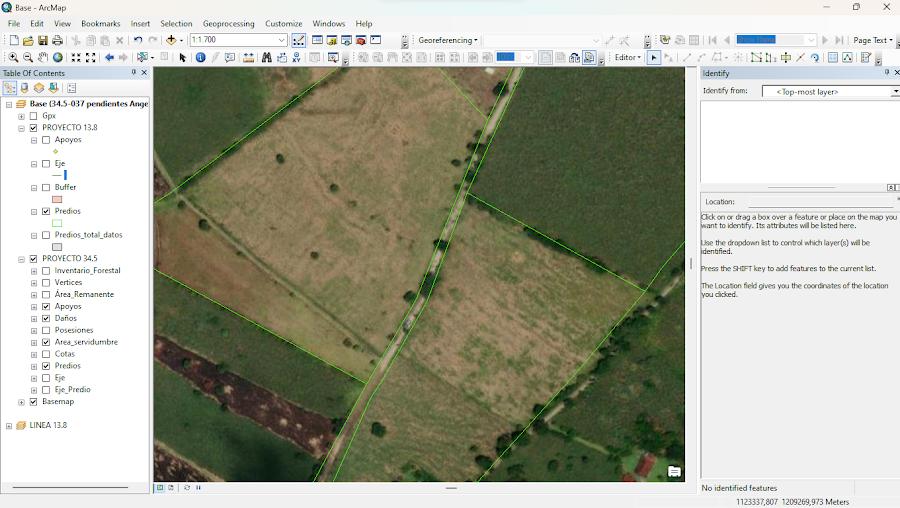Turn off the Daños layer

click(46, 319)
